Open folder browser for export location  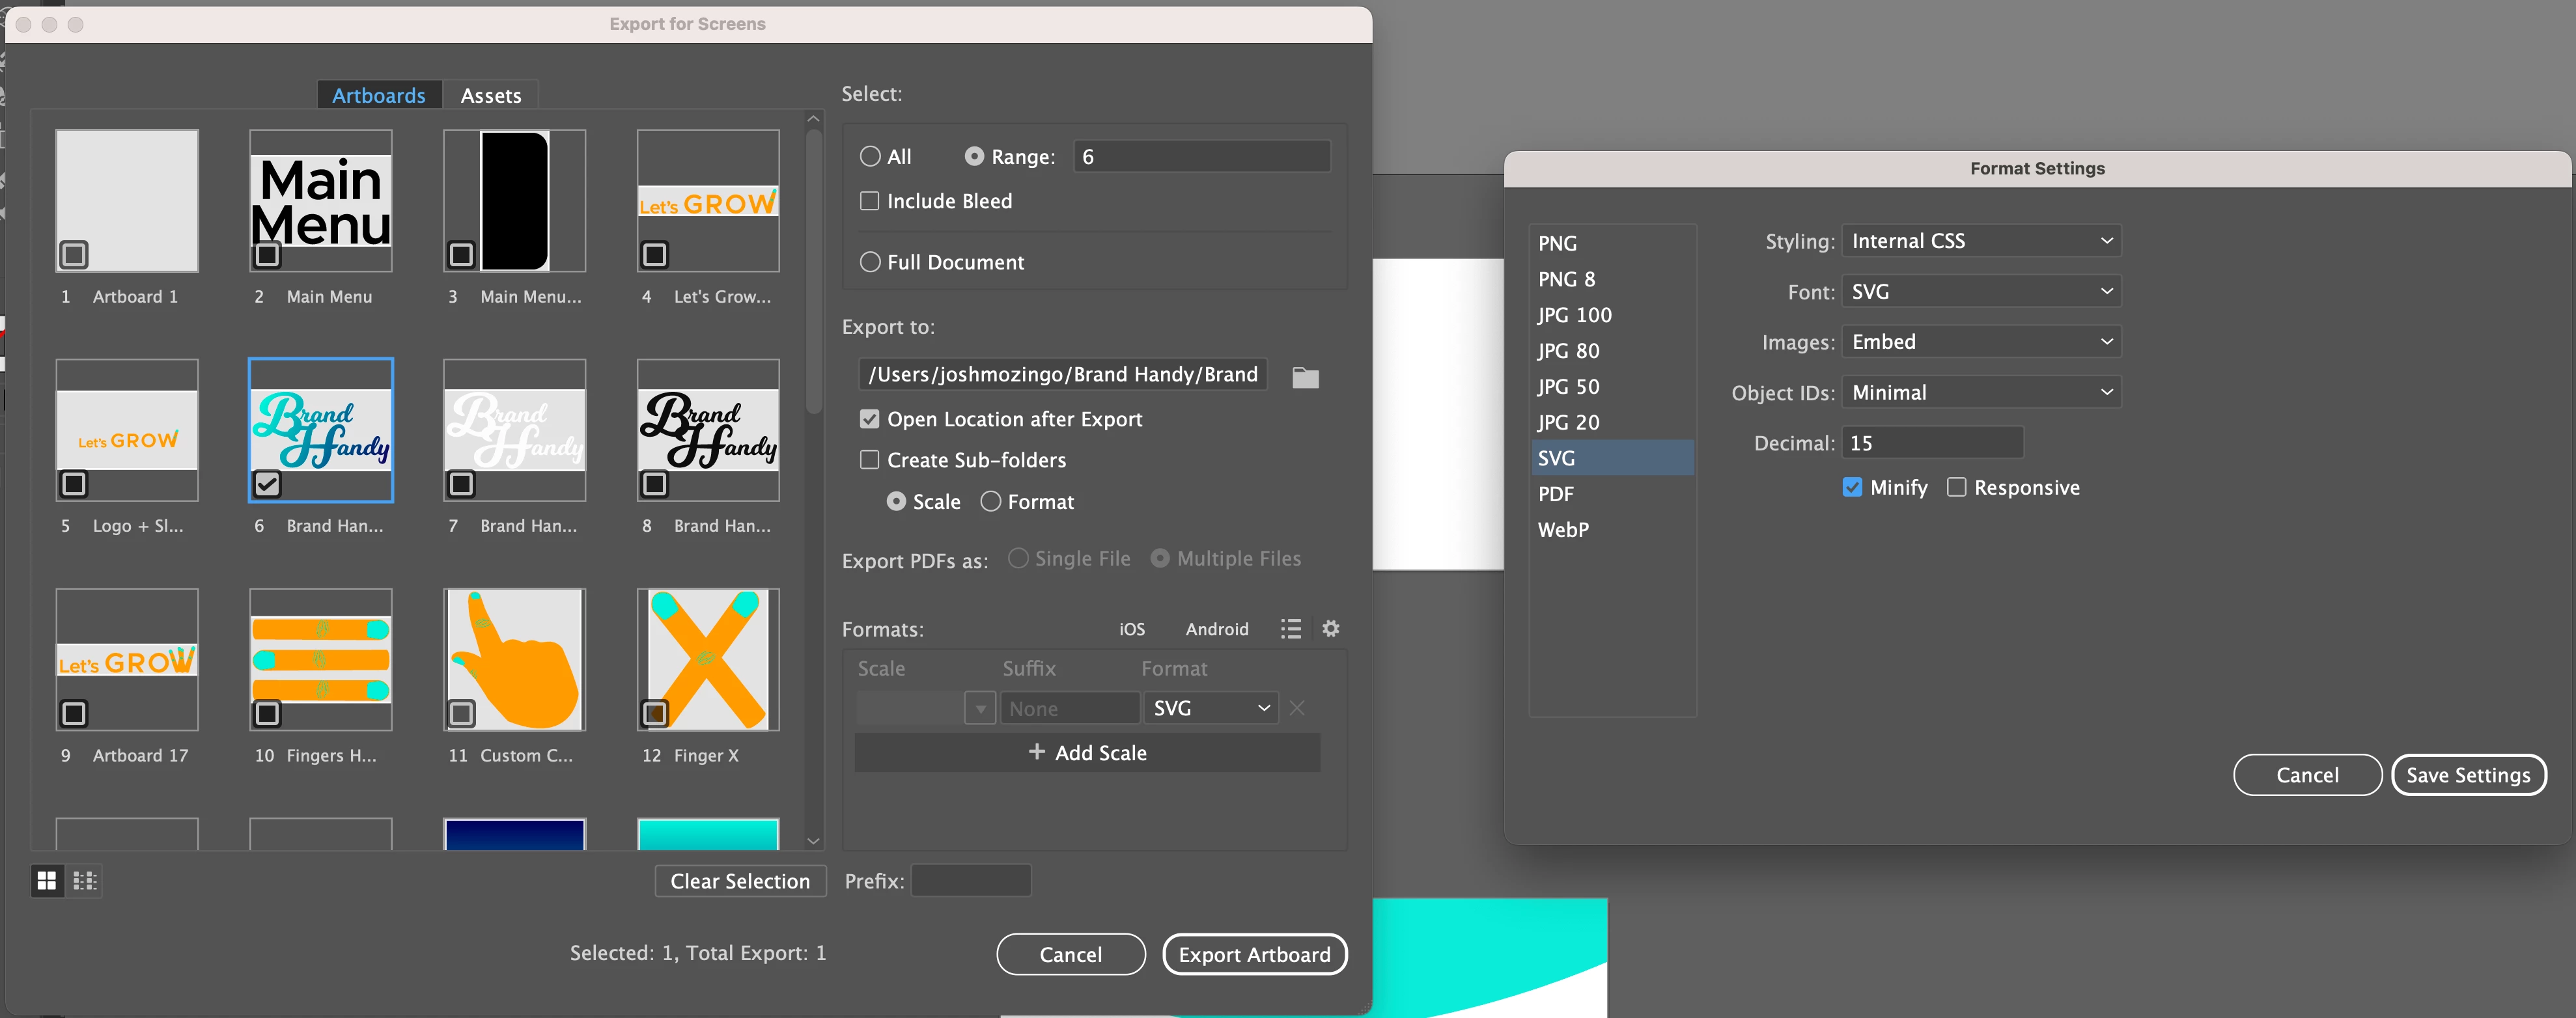[x=1305, y=377]
